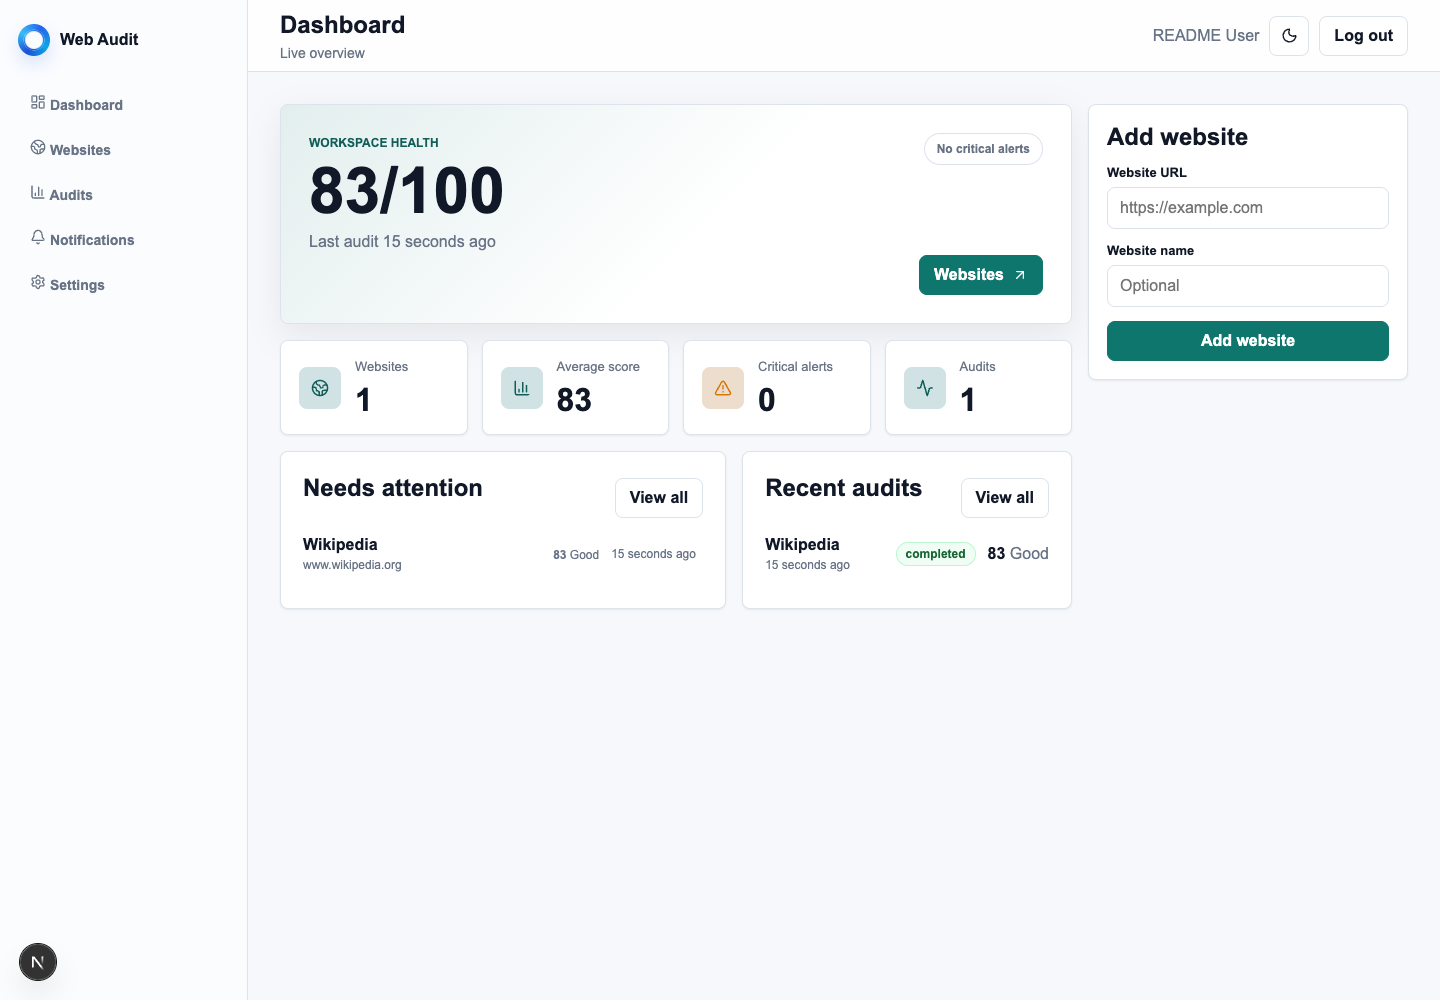Click the Web Audit logo icon
Image resolution: width=1440 pixels, height=1000 pixels.
34,40
